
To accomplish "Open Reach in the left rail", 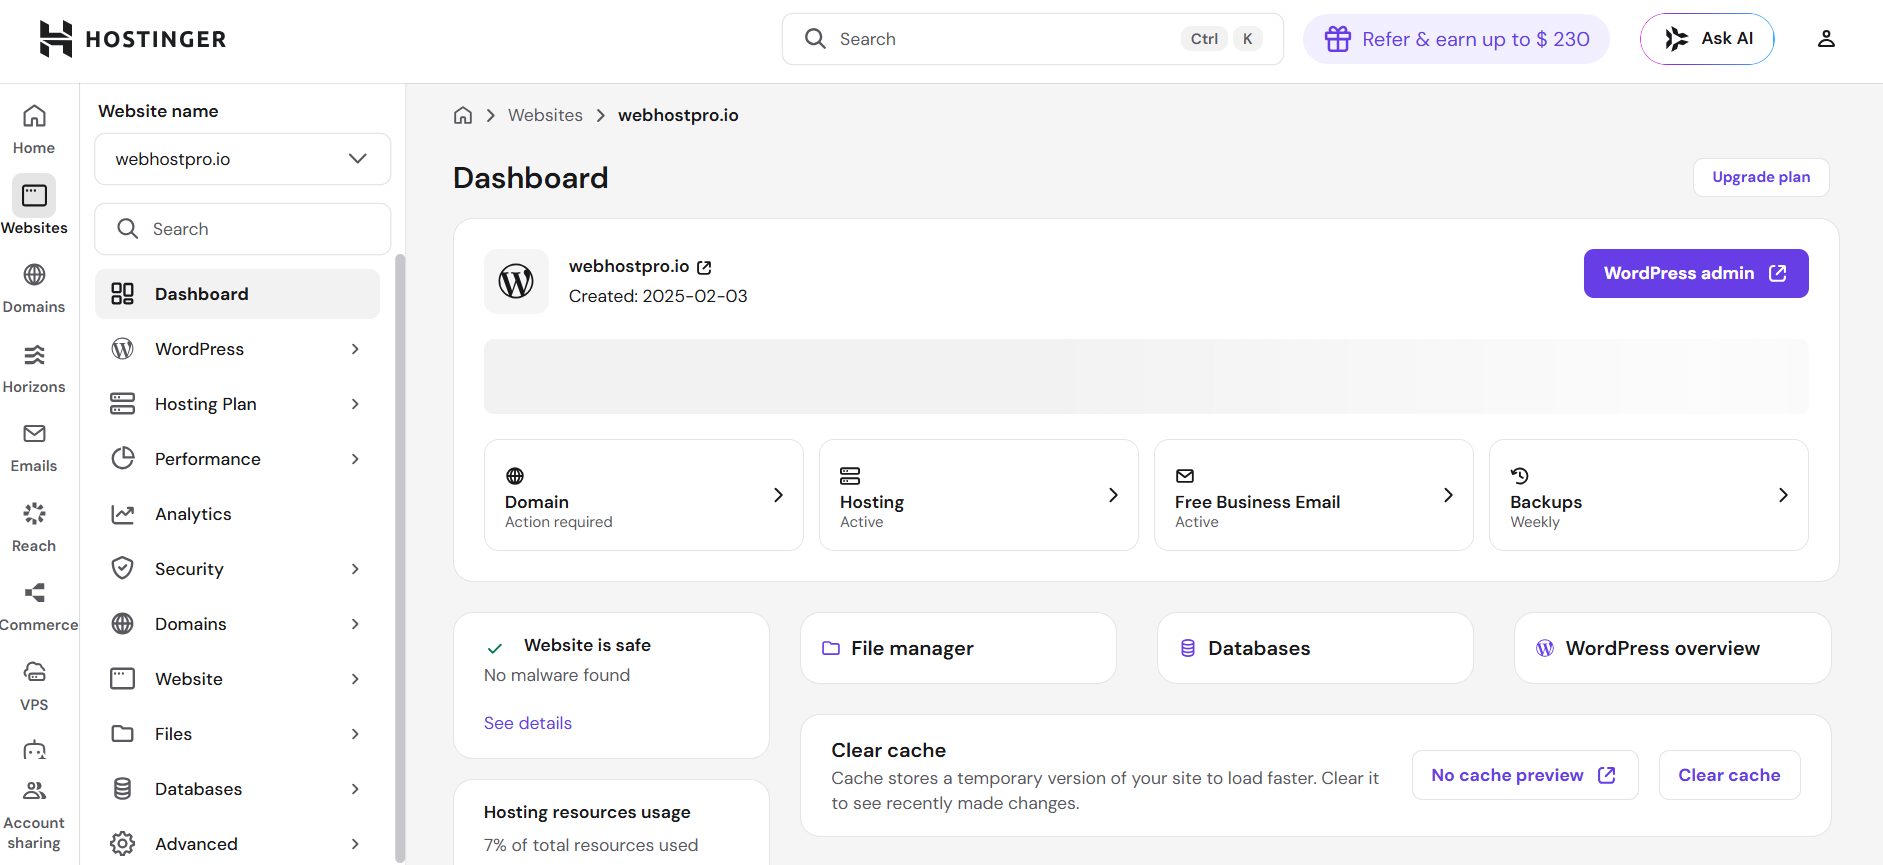I will [34, 527].
